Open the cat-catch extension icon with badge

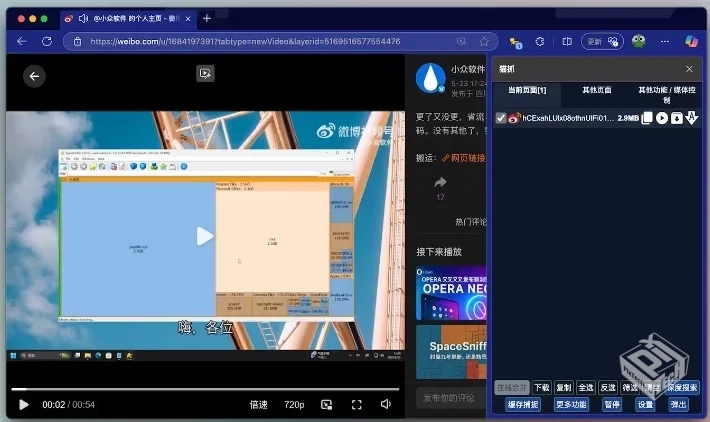coord(516,43)
